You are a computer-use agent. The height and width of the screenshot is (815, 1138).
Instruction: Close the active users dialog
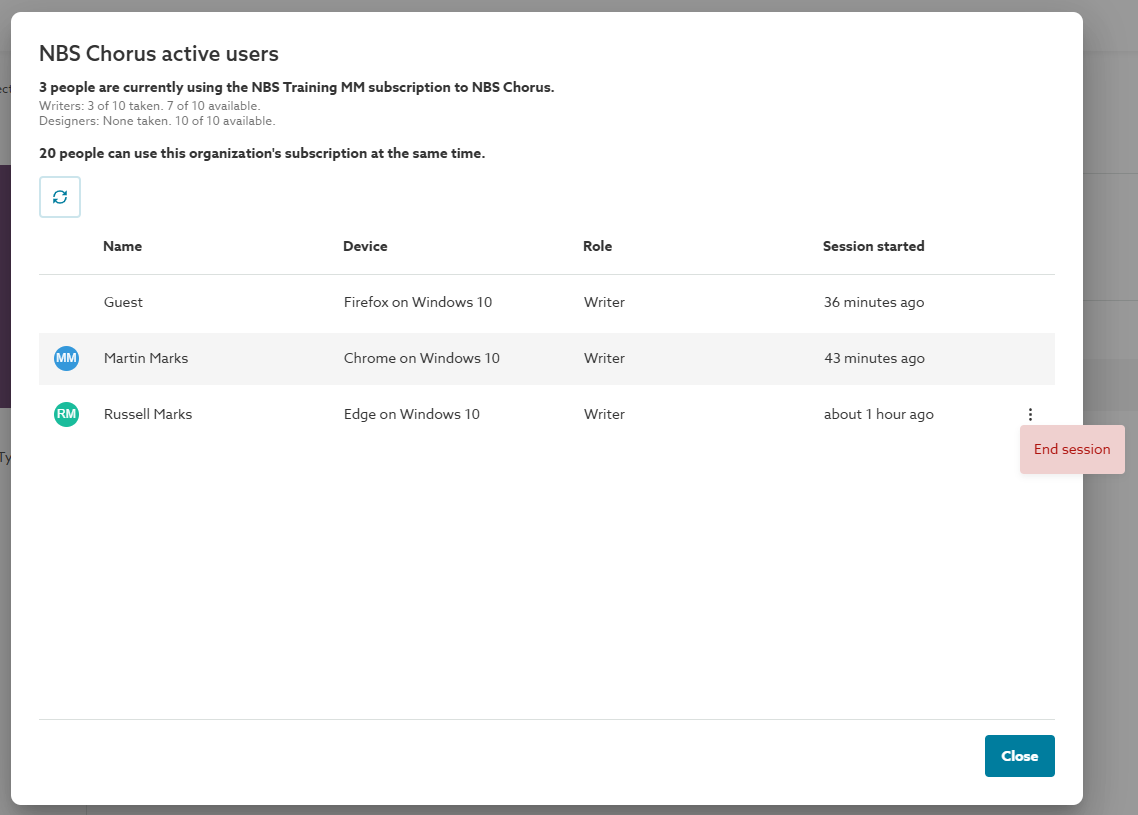(1019, 756)
